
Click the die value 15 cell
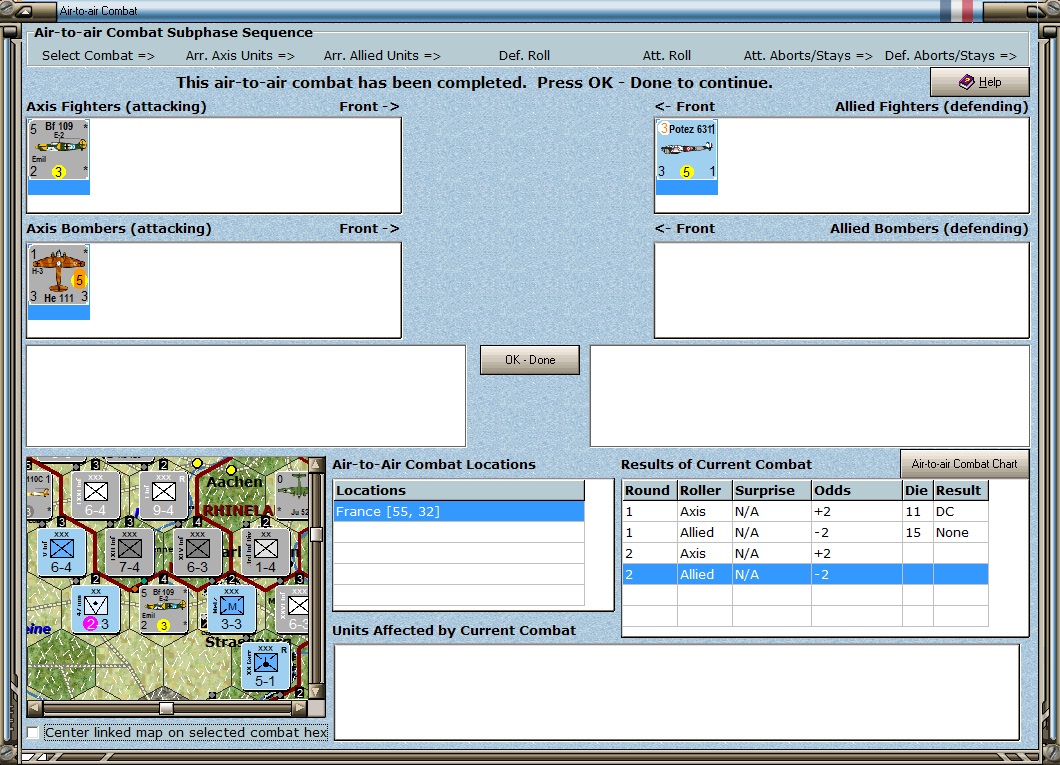point(917,533)
